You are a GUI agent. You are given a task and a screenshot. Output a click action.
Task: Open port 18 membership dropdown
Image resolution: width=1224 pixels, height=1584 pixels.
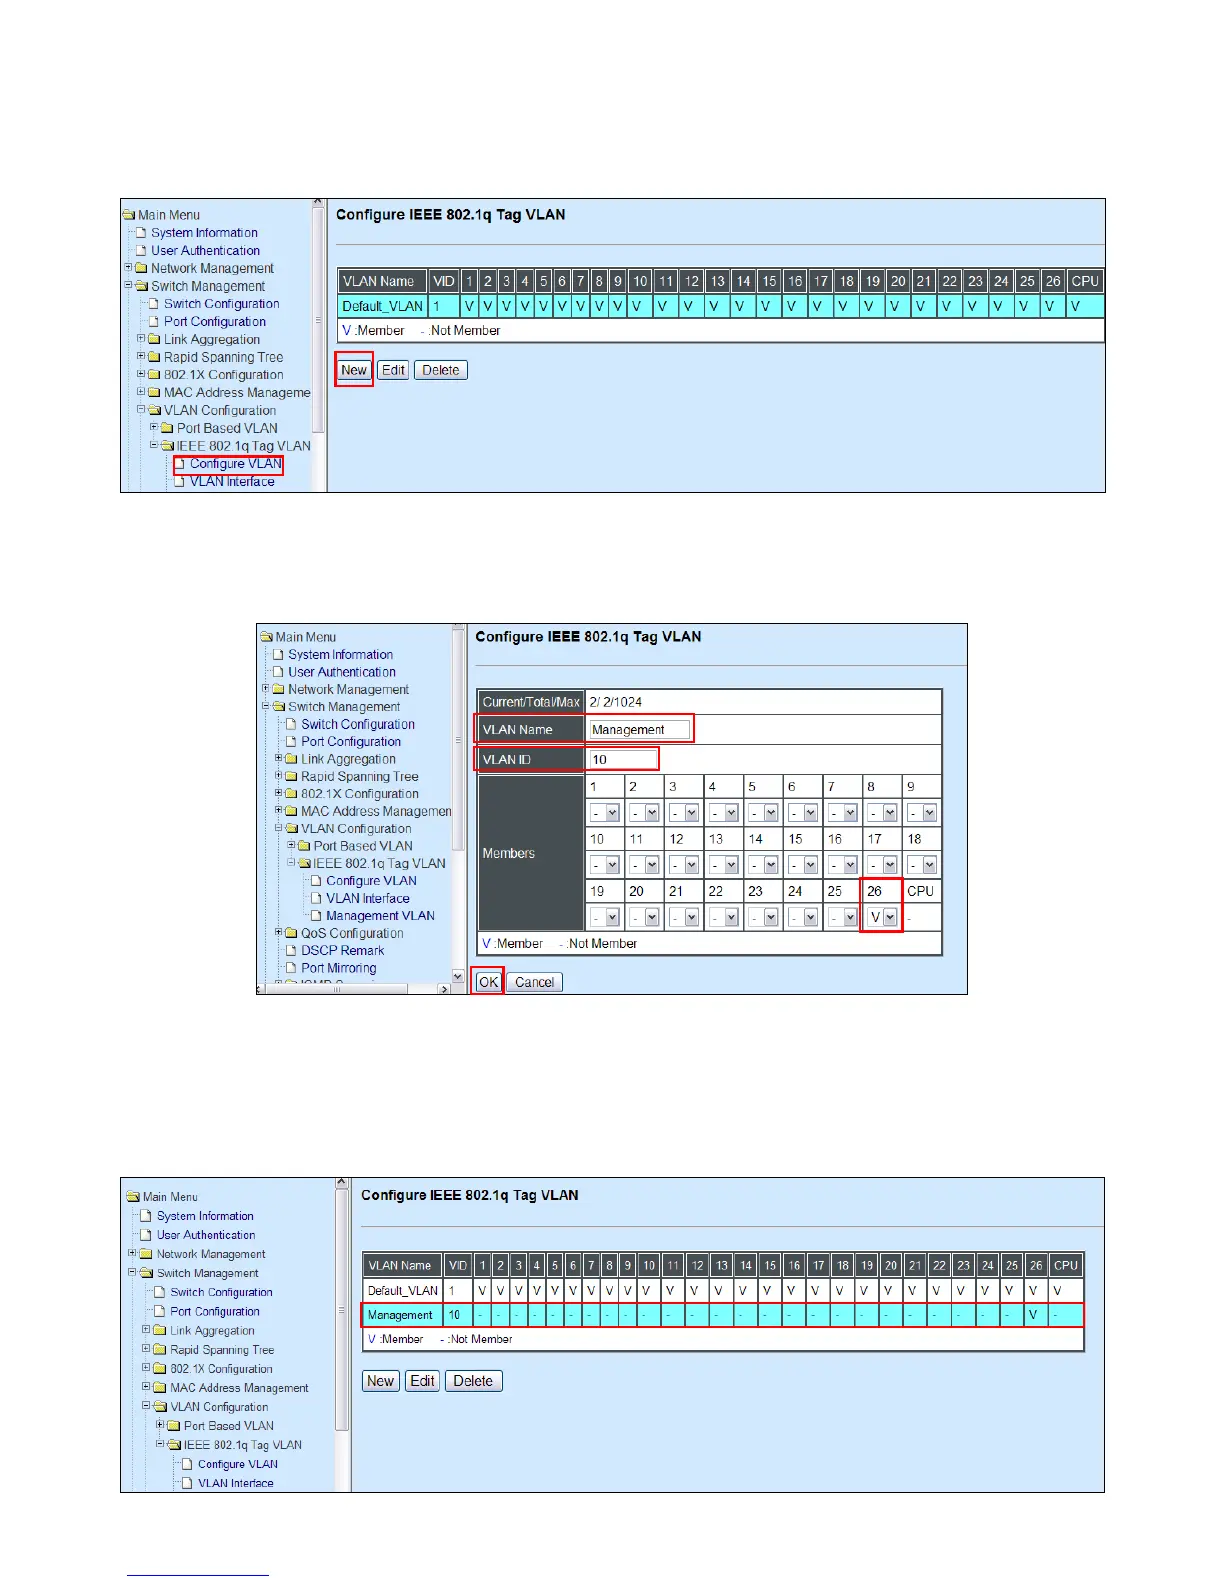(922, 865)
